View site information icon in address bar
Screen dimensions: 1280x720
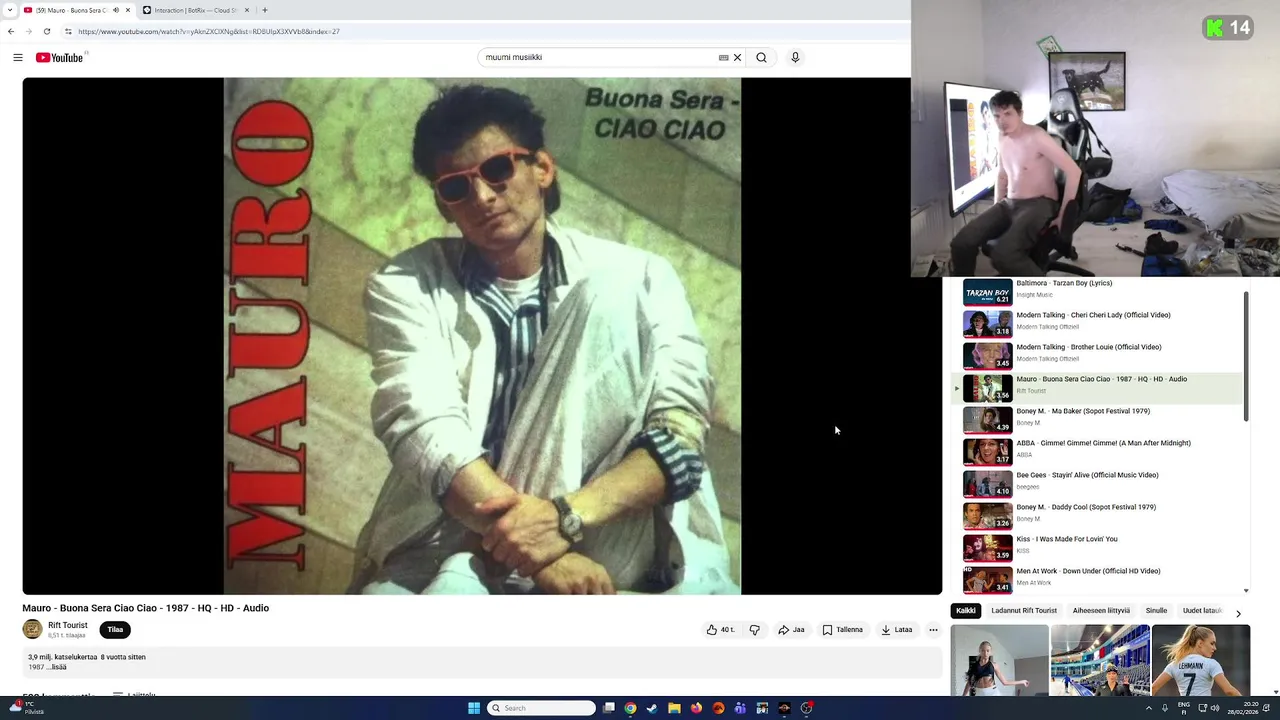pyautogui.click(x=68, y=31)
